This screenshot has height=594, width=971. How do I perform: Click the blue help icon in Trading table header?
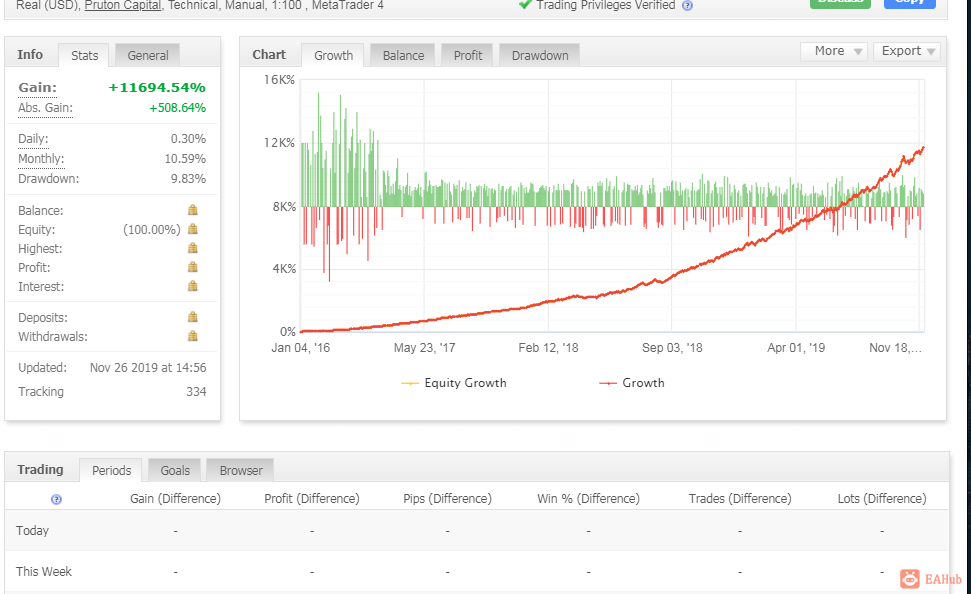pyautogui.click(x=56, y=499)
